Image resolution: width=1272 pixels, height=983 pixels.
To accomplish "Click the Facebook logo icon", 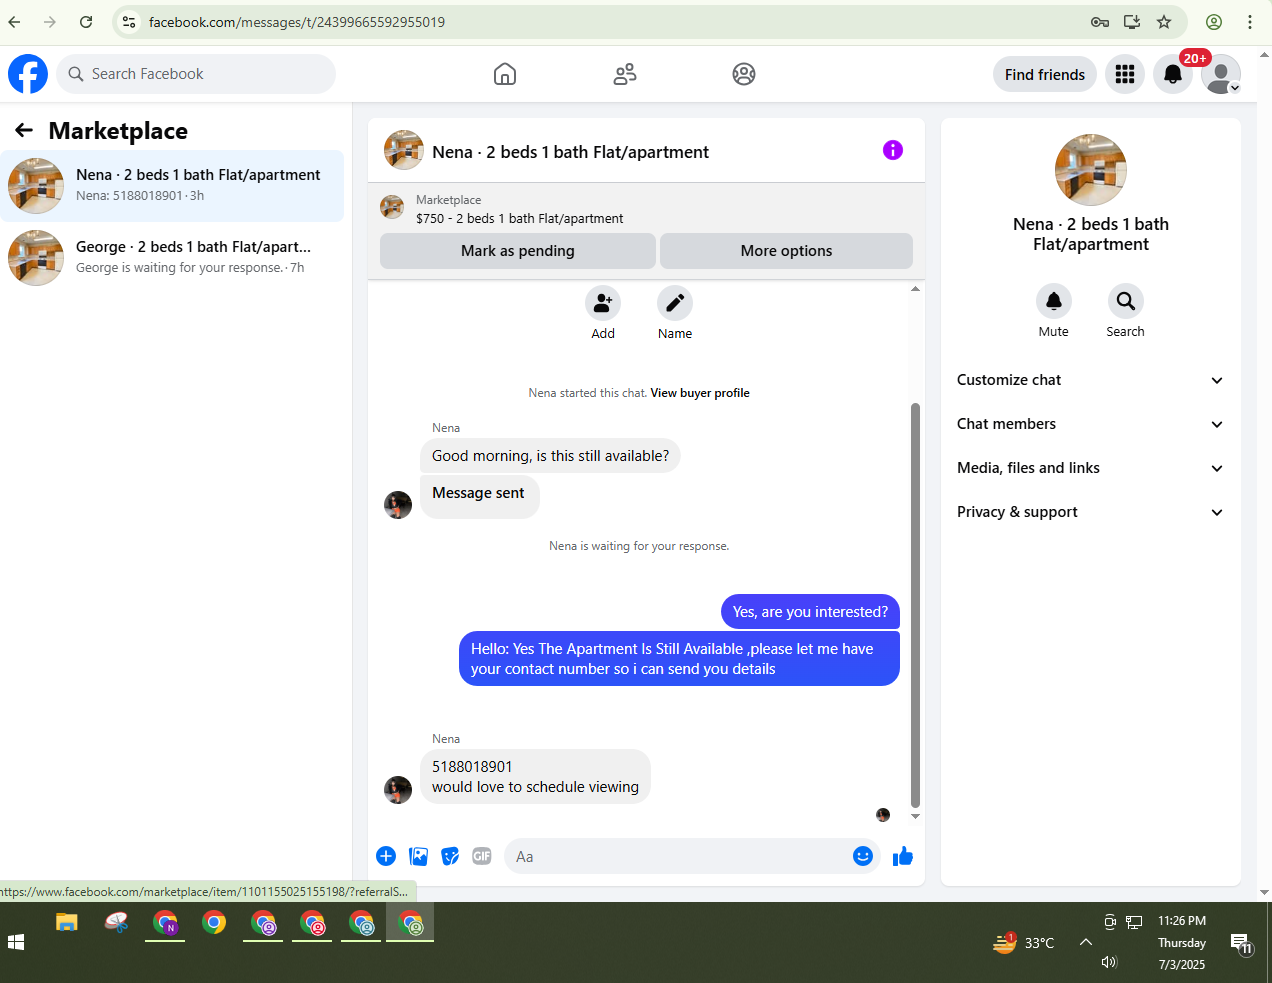I will 28,74.
